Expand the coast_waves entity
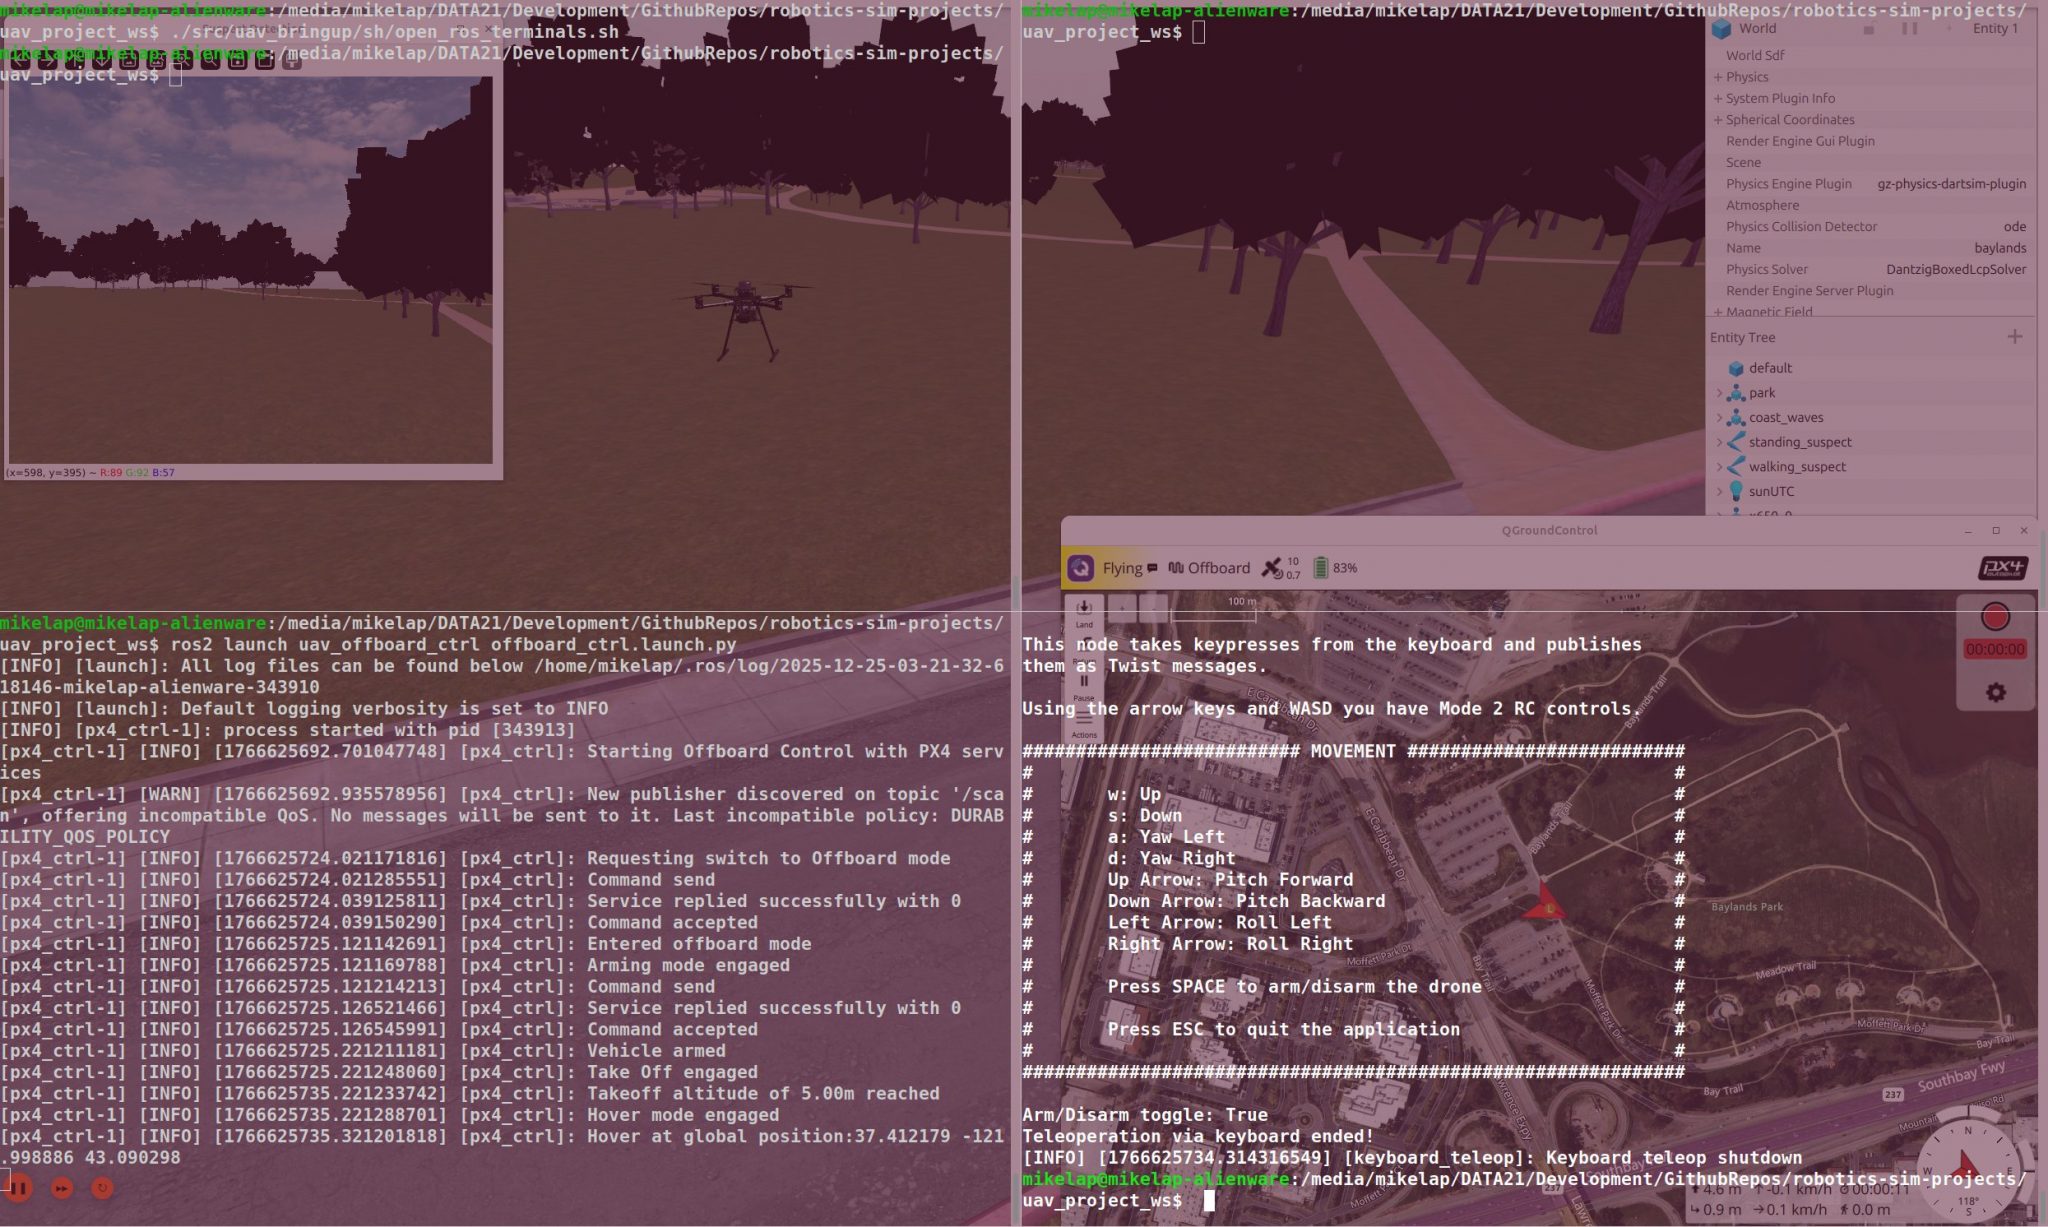 point(1719,418)
